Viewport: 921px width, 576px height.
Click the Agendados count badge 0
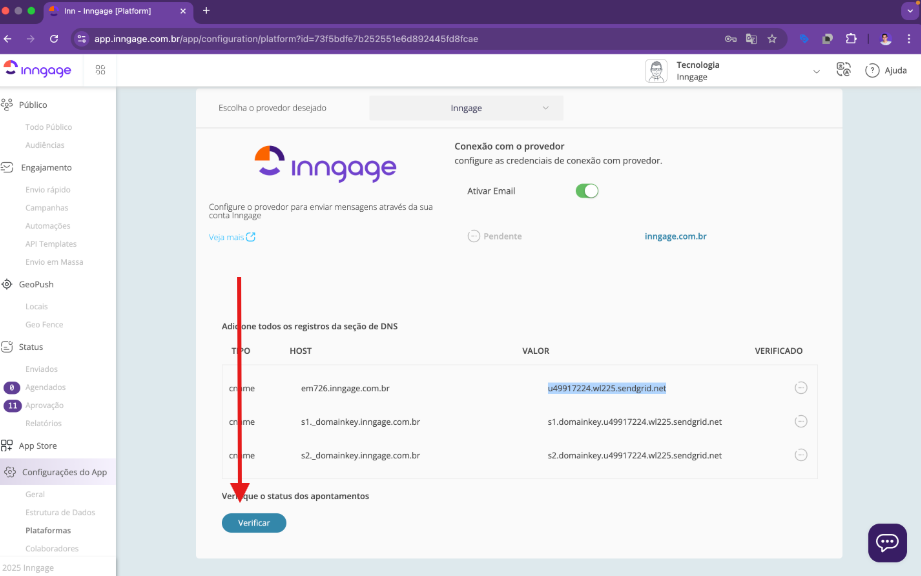(12, 388)
